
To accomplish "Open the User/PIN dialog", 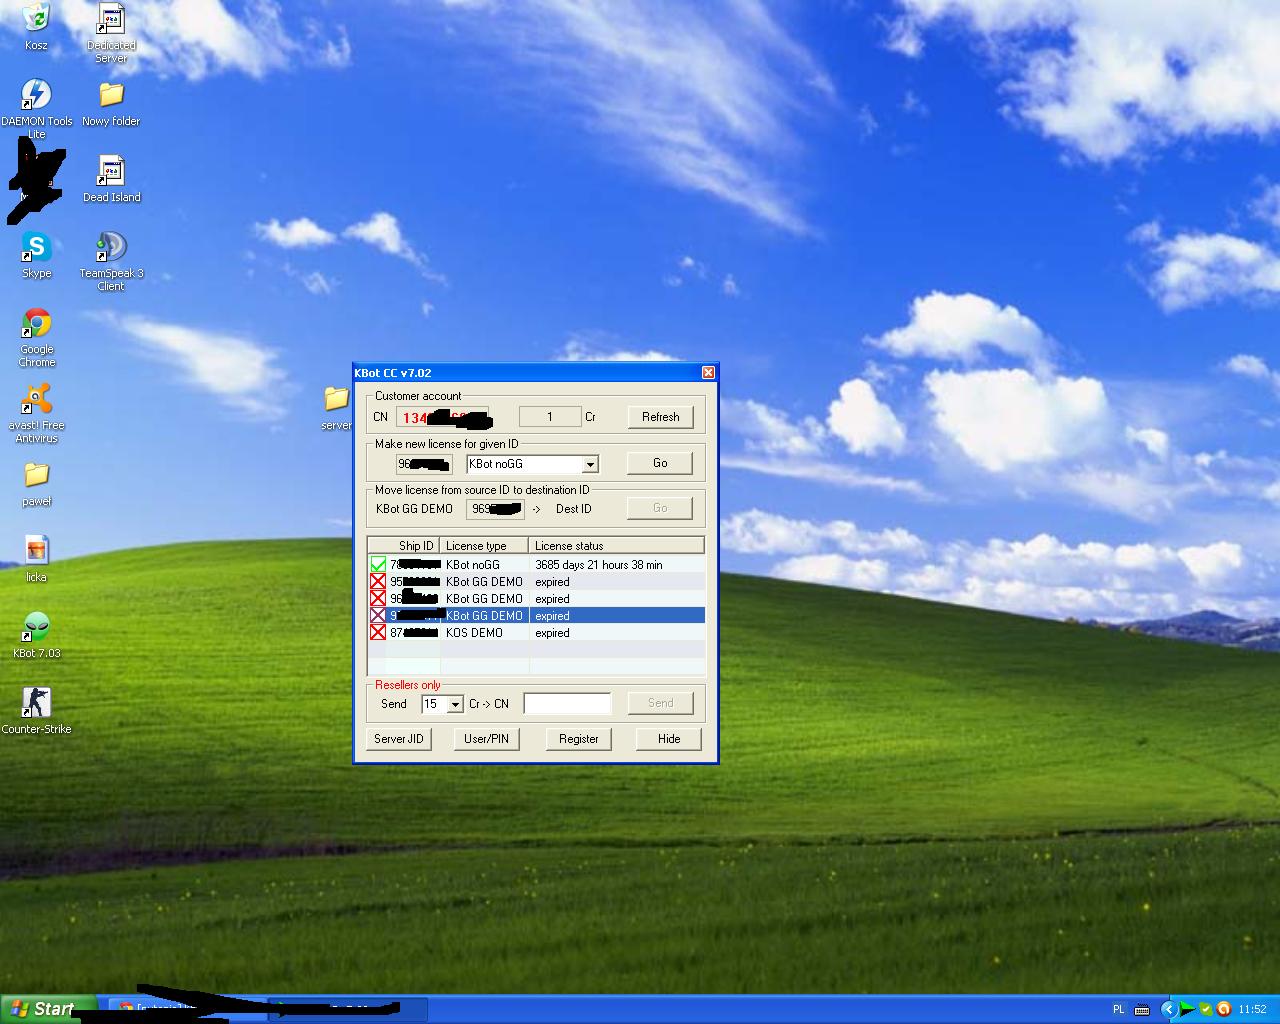I will click(x=486, y=739).
